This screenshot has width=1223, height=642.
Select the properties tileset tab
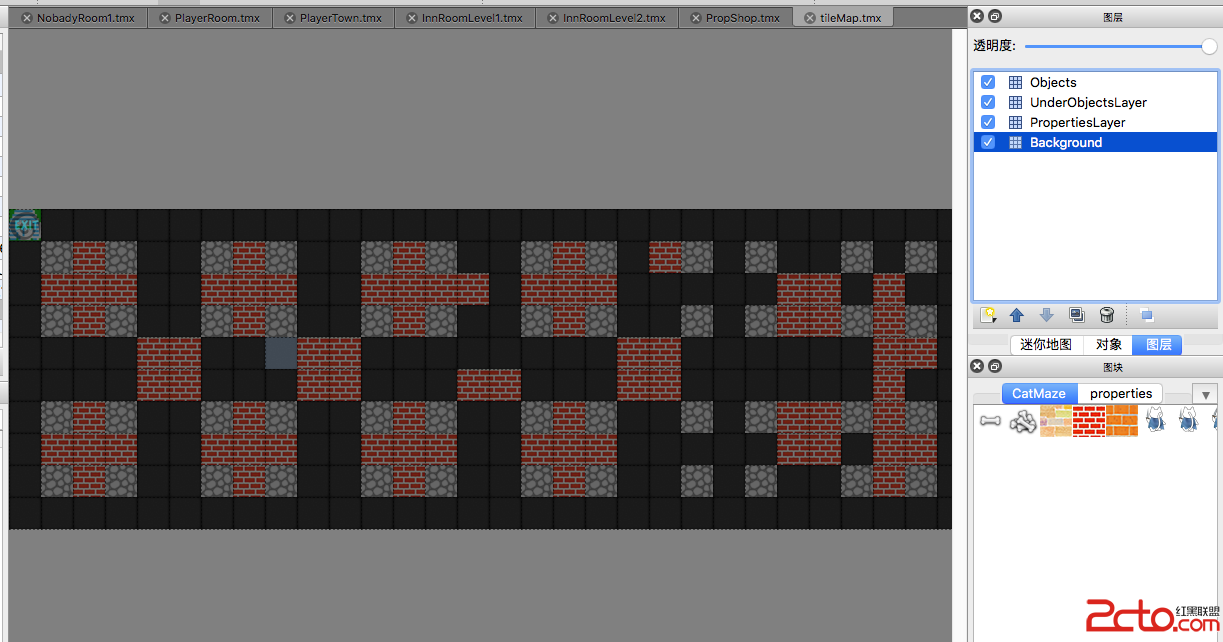point(1121,393)
